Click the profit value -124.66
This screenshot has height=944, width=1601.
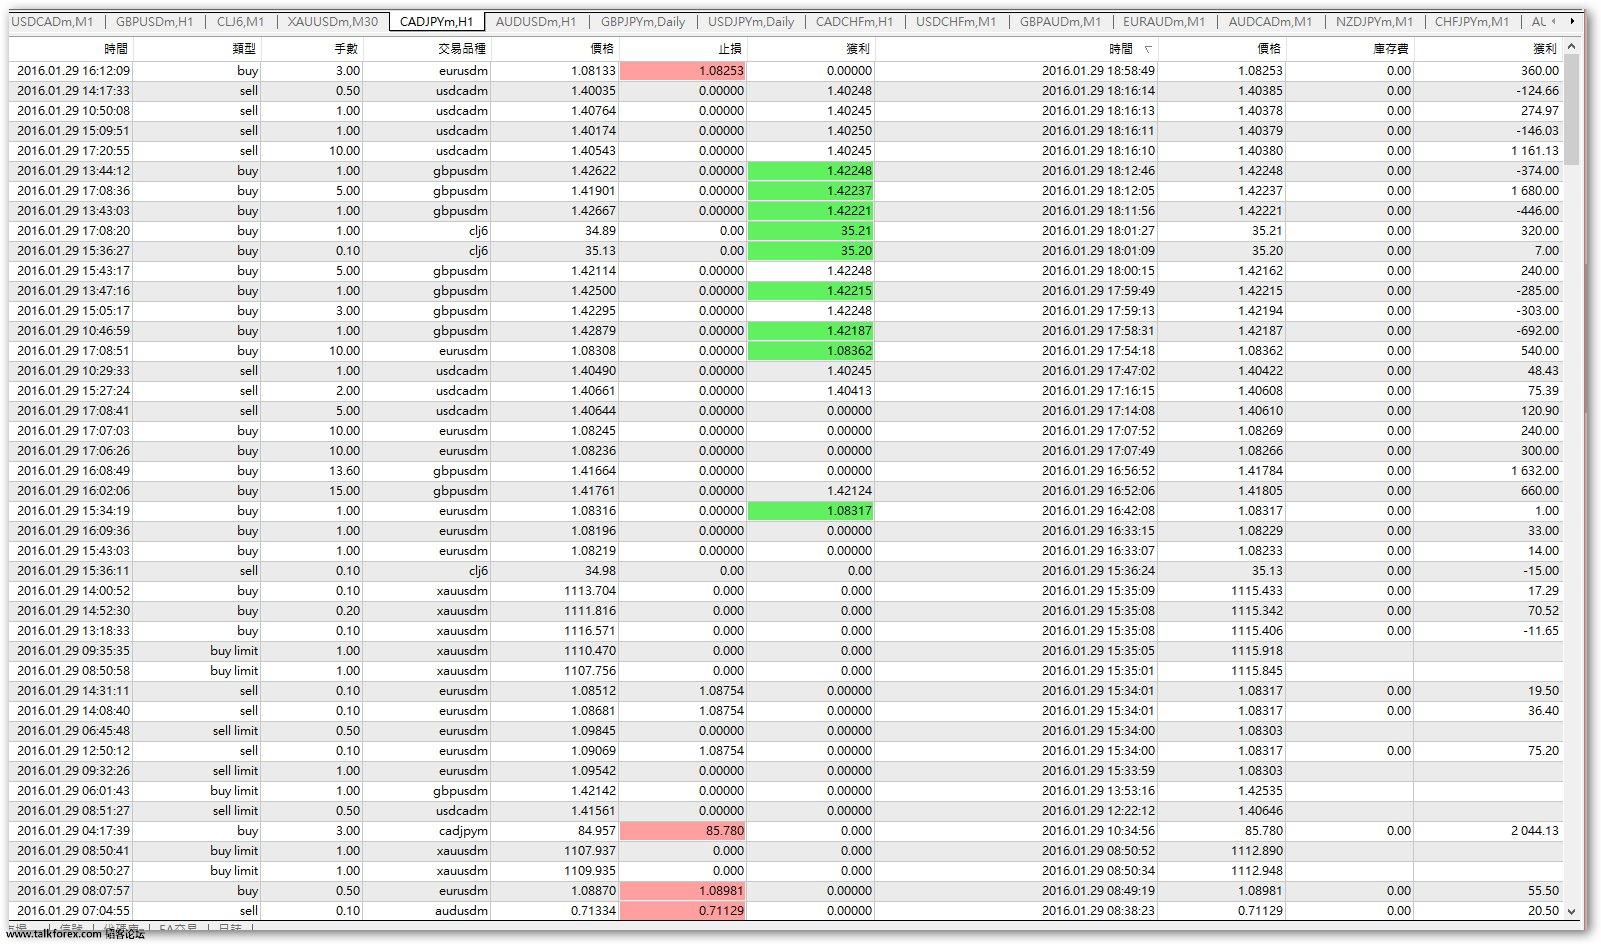click(1537, 91)
